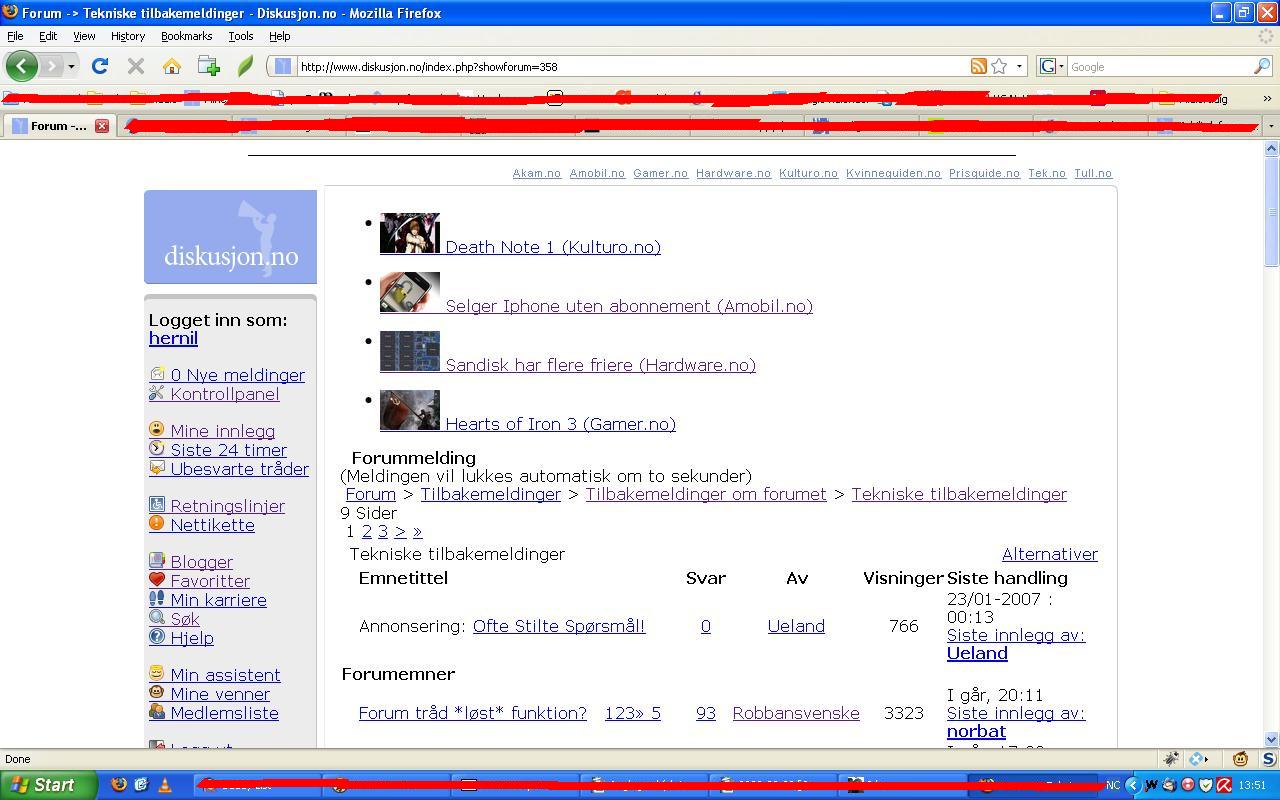
Task: Jump to last page with » link
Action: tap(417, 531)
